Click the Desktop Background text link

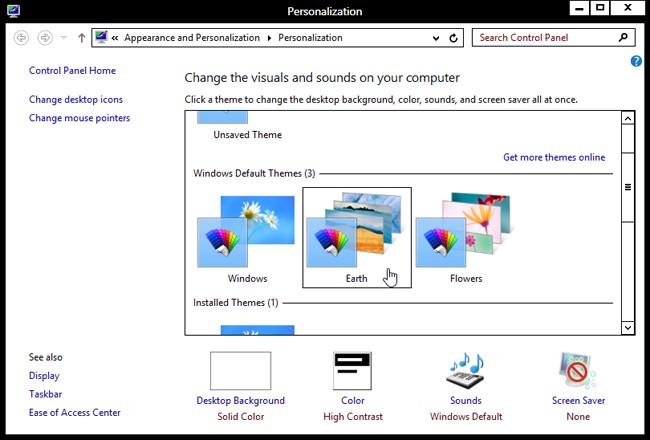240,401
